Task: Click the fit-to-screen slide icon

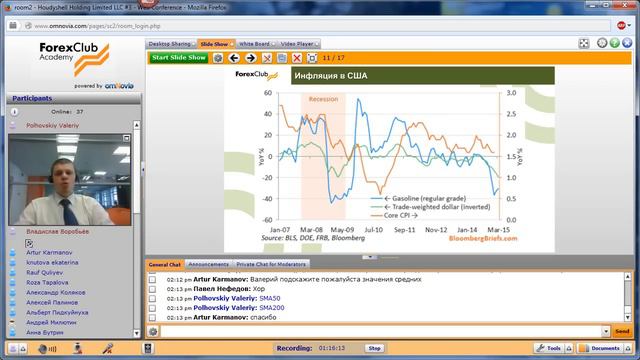Action: (x=312, y=58)
